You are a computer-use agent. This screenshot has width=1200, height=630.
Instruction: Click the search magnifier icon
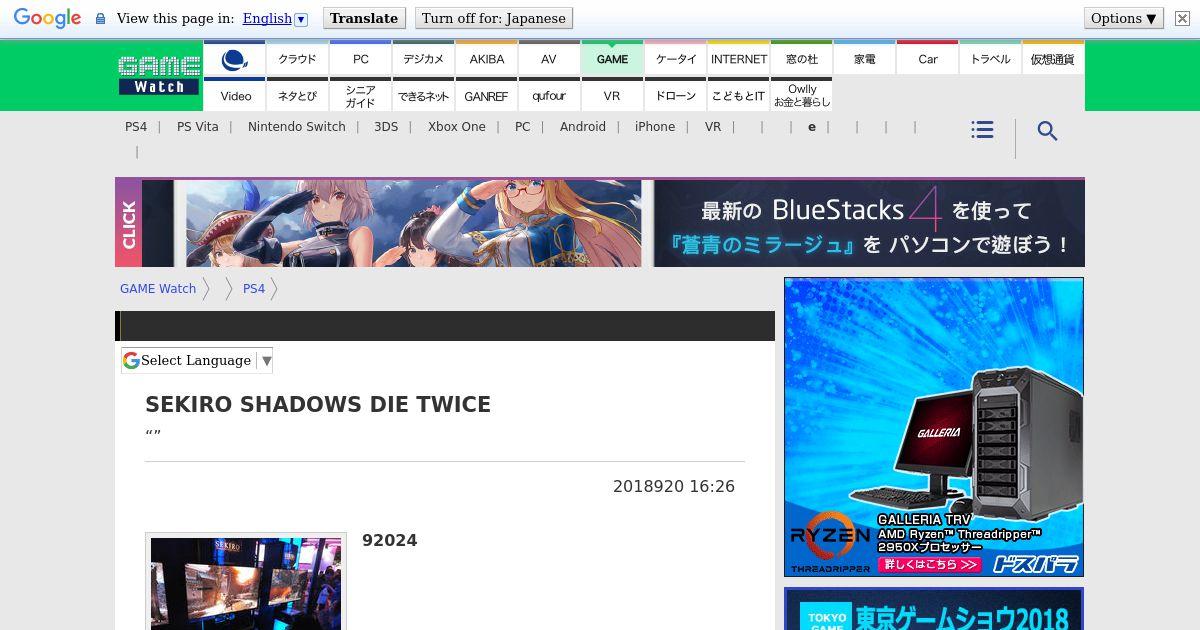click(1047, 131)
